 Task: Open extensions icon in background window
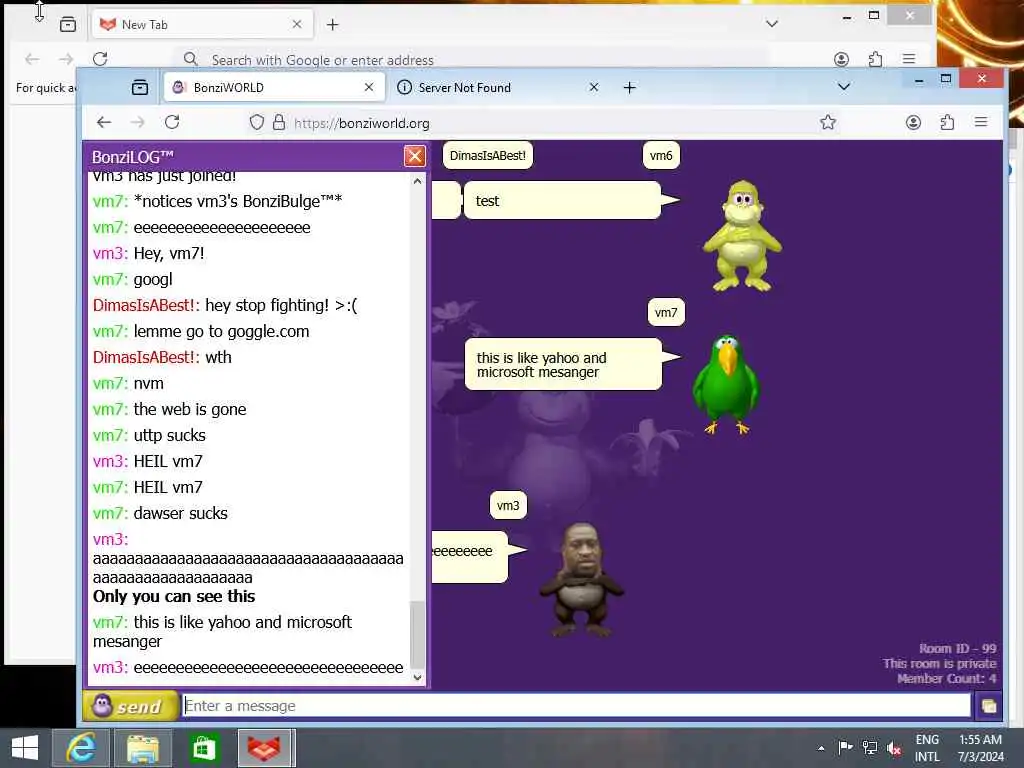(875, 59)
